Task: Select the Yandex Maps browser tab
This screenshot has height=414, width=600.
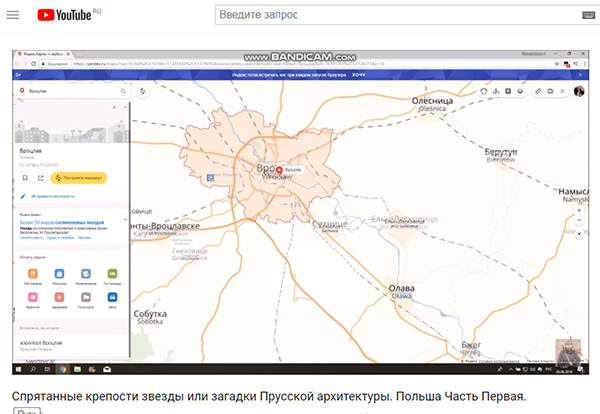Action: click(x=43, y=54)
